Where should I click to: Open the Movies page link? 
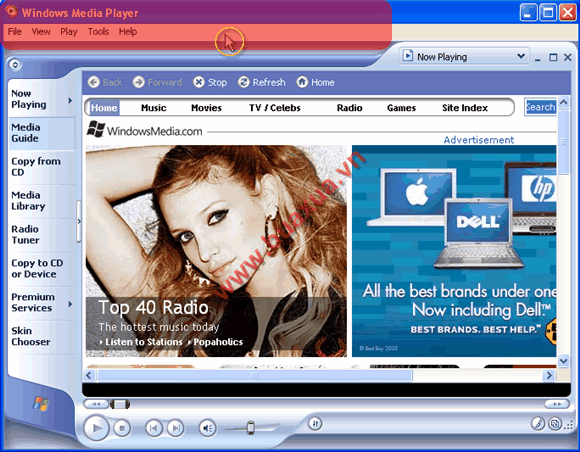pyautogui.click(x=206, y=108)
